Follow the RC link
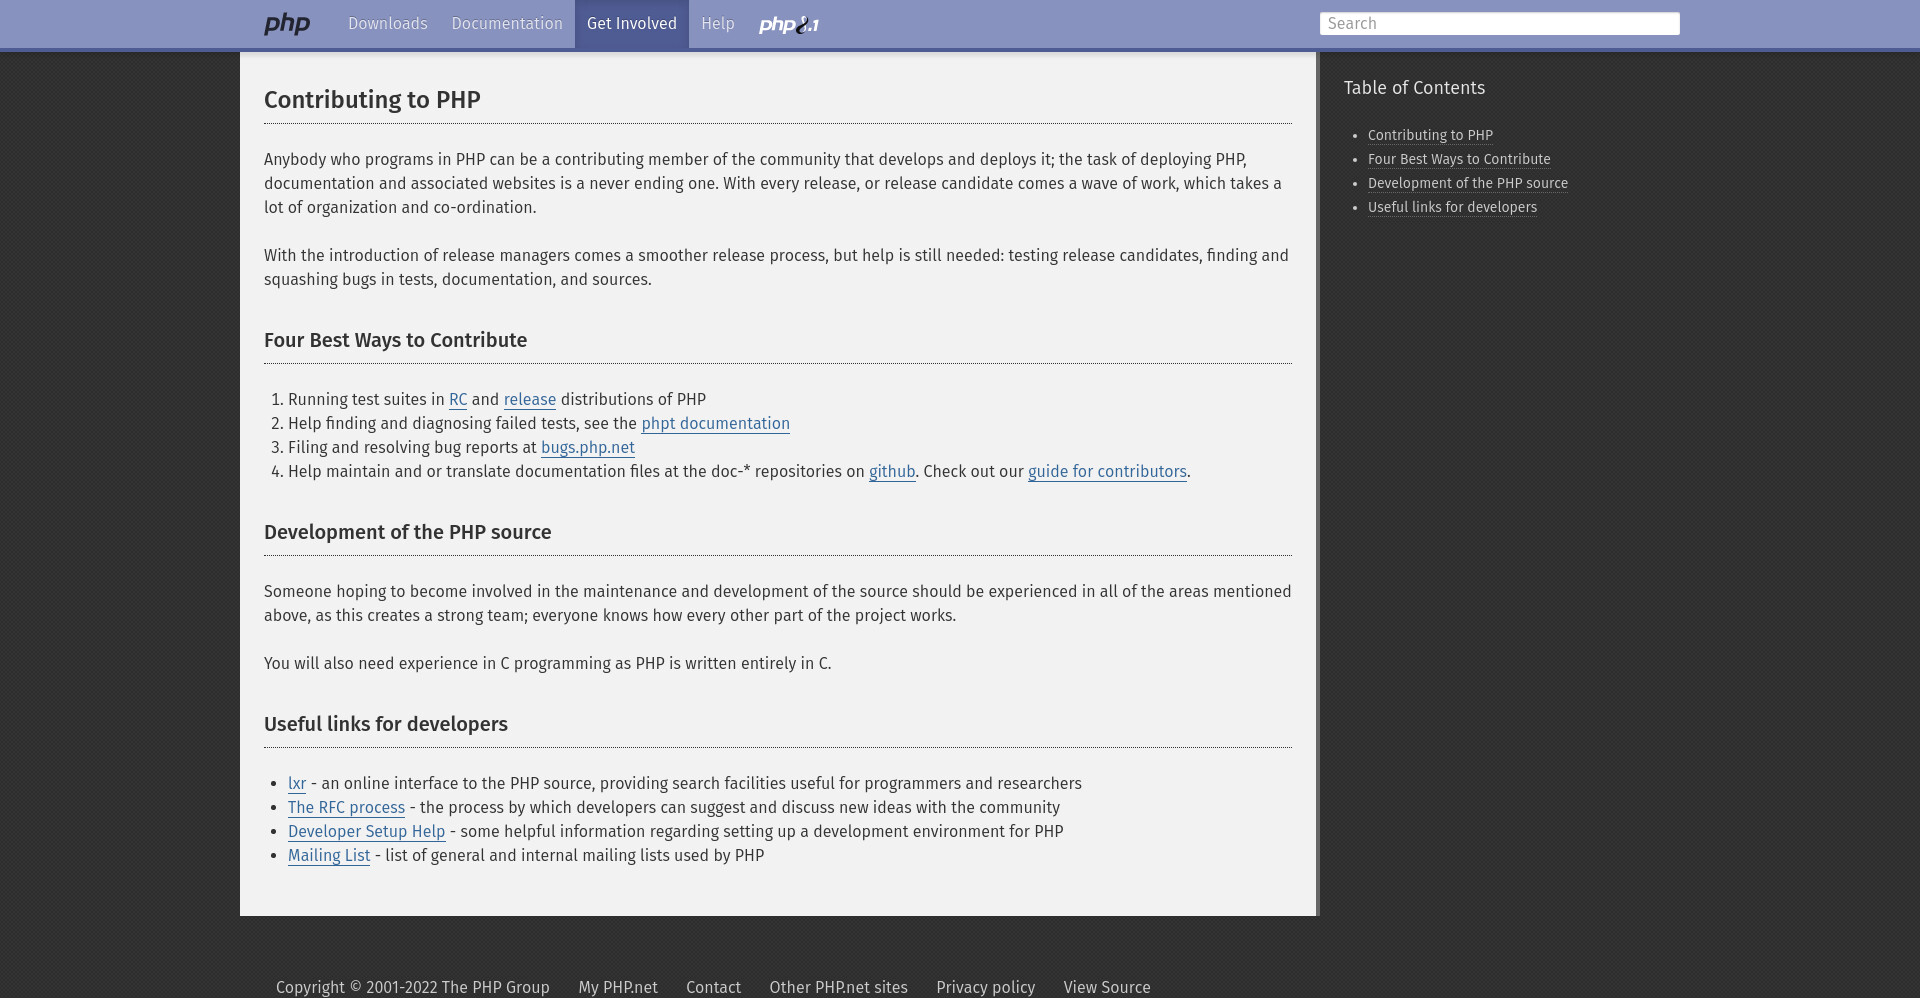The image size is (1920, 998). coord(458,400)
